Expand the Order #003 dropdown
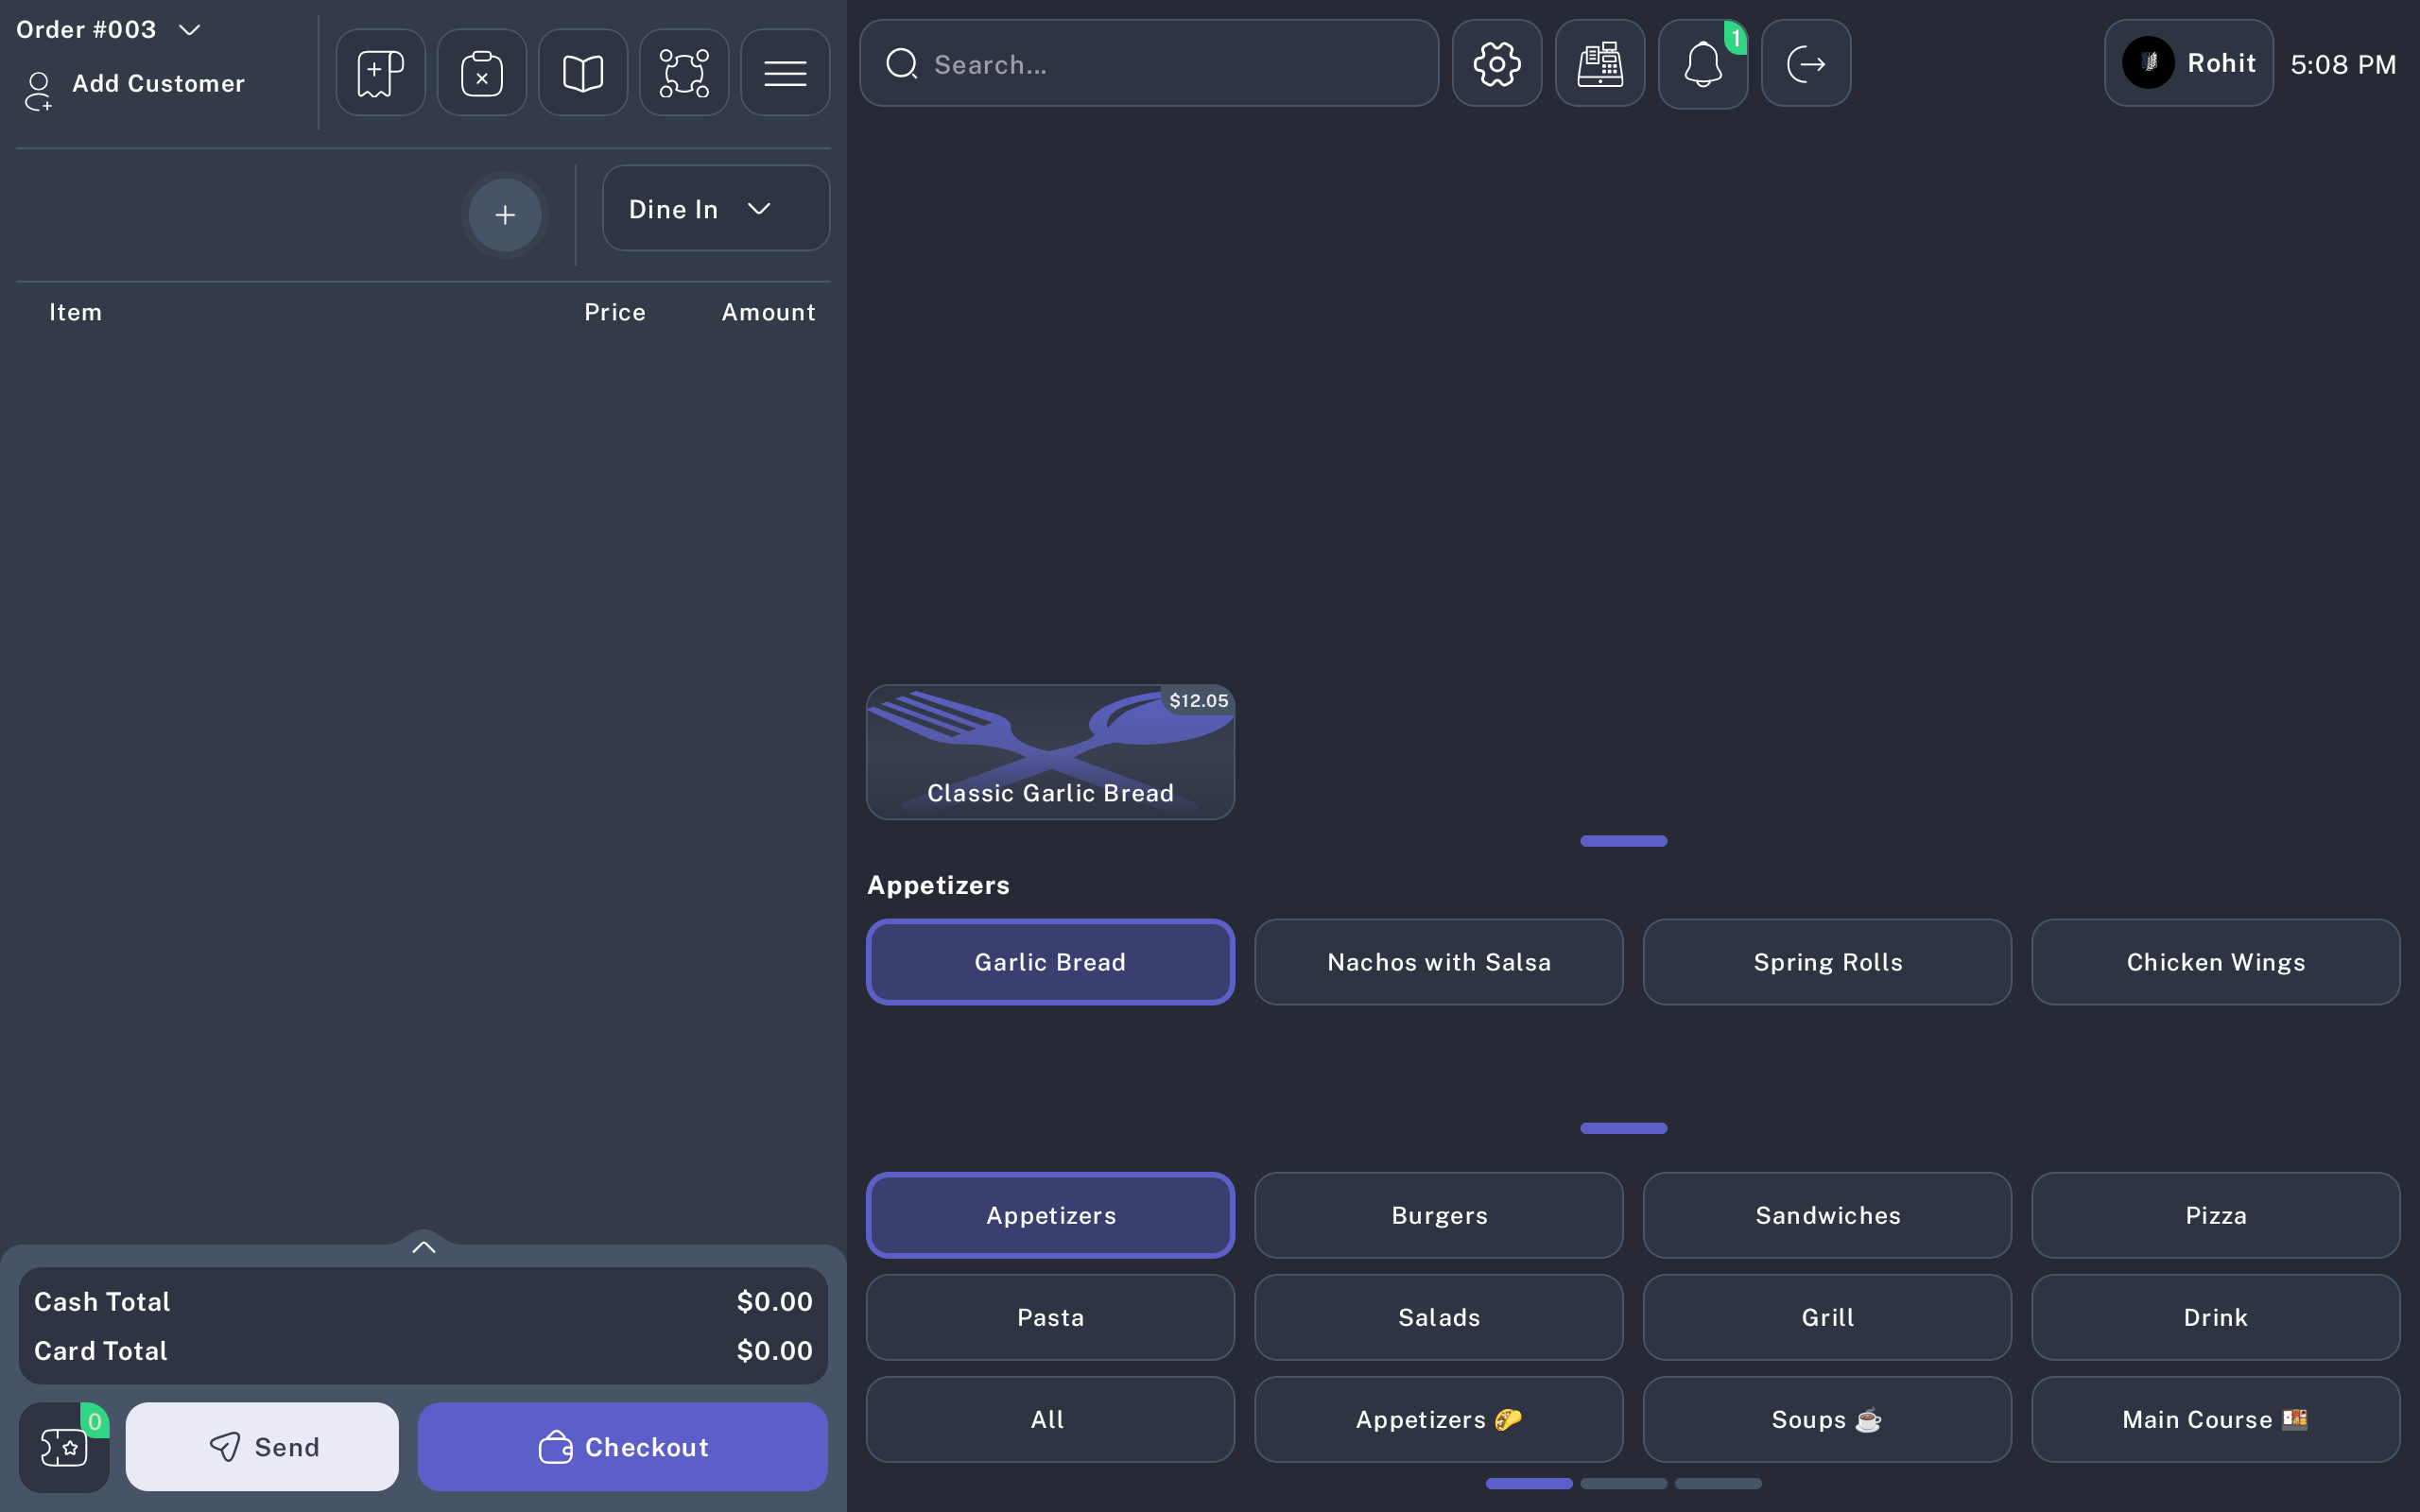This screenshot has height=1512, width=2420. pyautogui.click(x=189, y=30)
